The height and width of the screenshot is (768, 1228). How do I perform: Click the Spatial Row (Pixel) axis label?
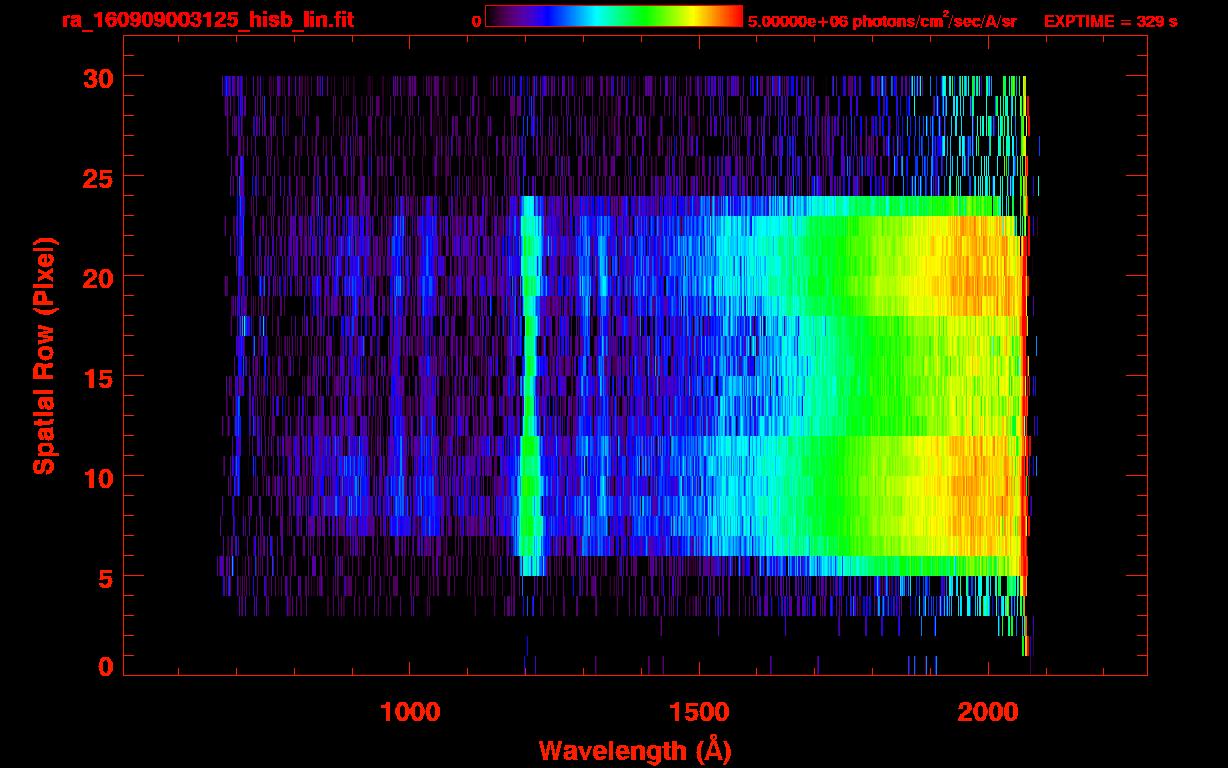click(44, 356)
